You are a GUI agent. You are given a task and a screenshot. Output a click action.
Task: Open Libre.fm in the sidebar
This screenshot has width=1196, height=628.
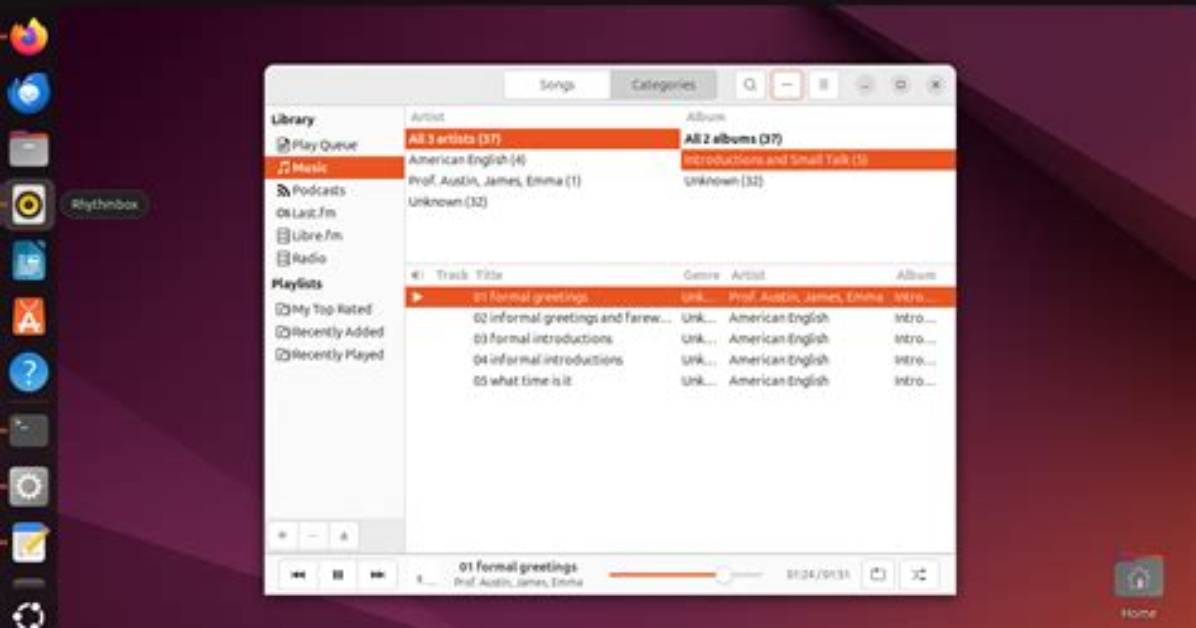click(x=335, y=236)
